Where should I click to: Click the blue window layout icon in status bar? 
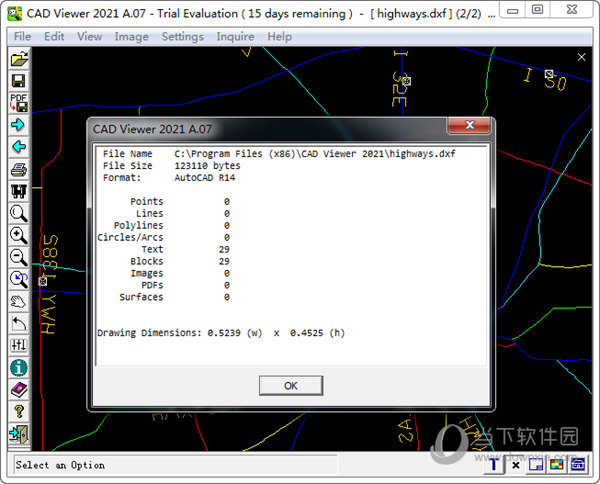click(536, 465)
